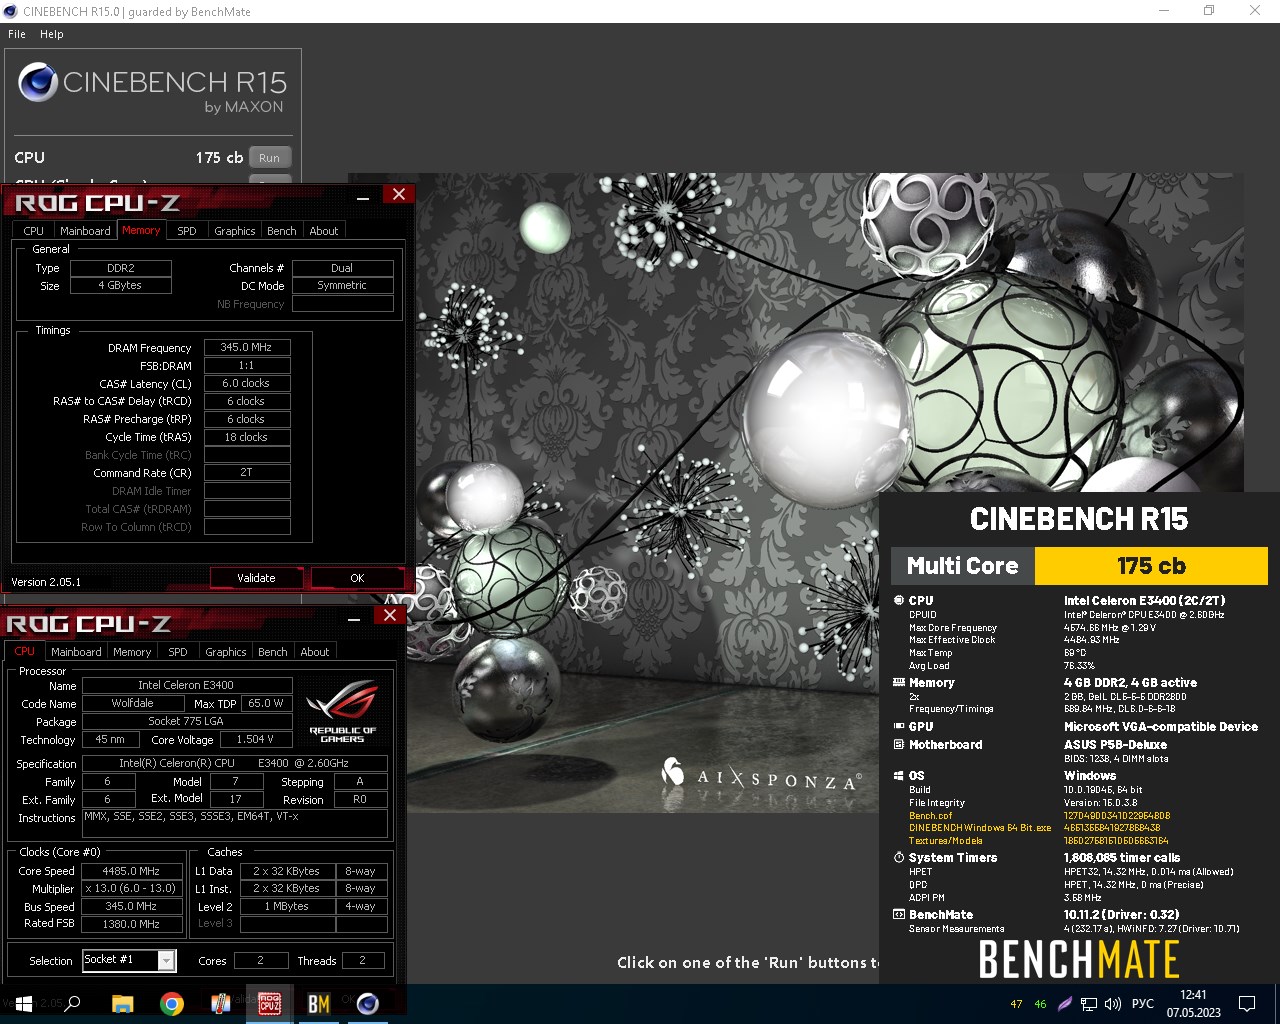Click the Validate button in CPU-Z
The height and width of the screenshot is (1024, 1280).
[x=256, y=578]
